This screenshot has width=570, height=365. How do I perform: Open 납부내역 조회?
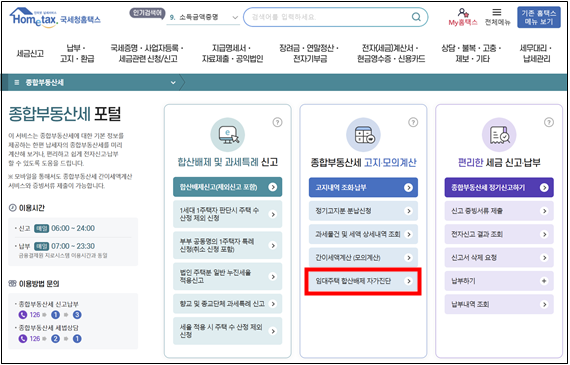click(499, 304)
